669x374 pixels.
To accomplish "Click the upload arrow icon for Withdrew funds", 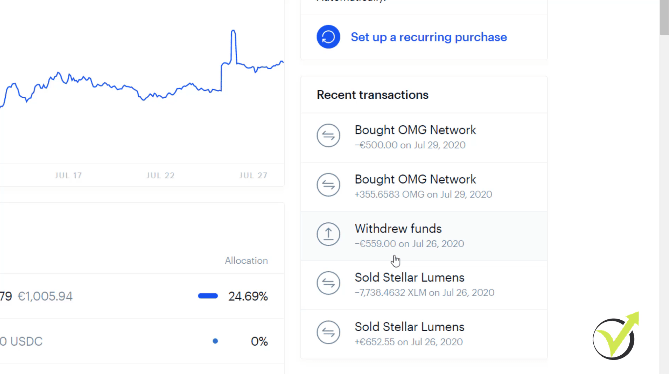I will pos(328,234).
